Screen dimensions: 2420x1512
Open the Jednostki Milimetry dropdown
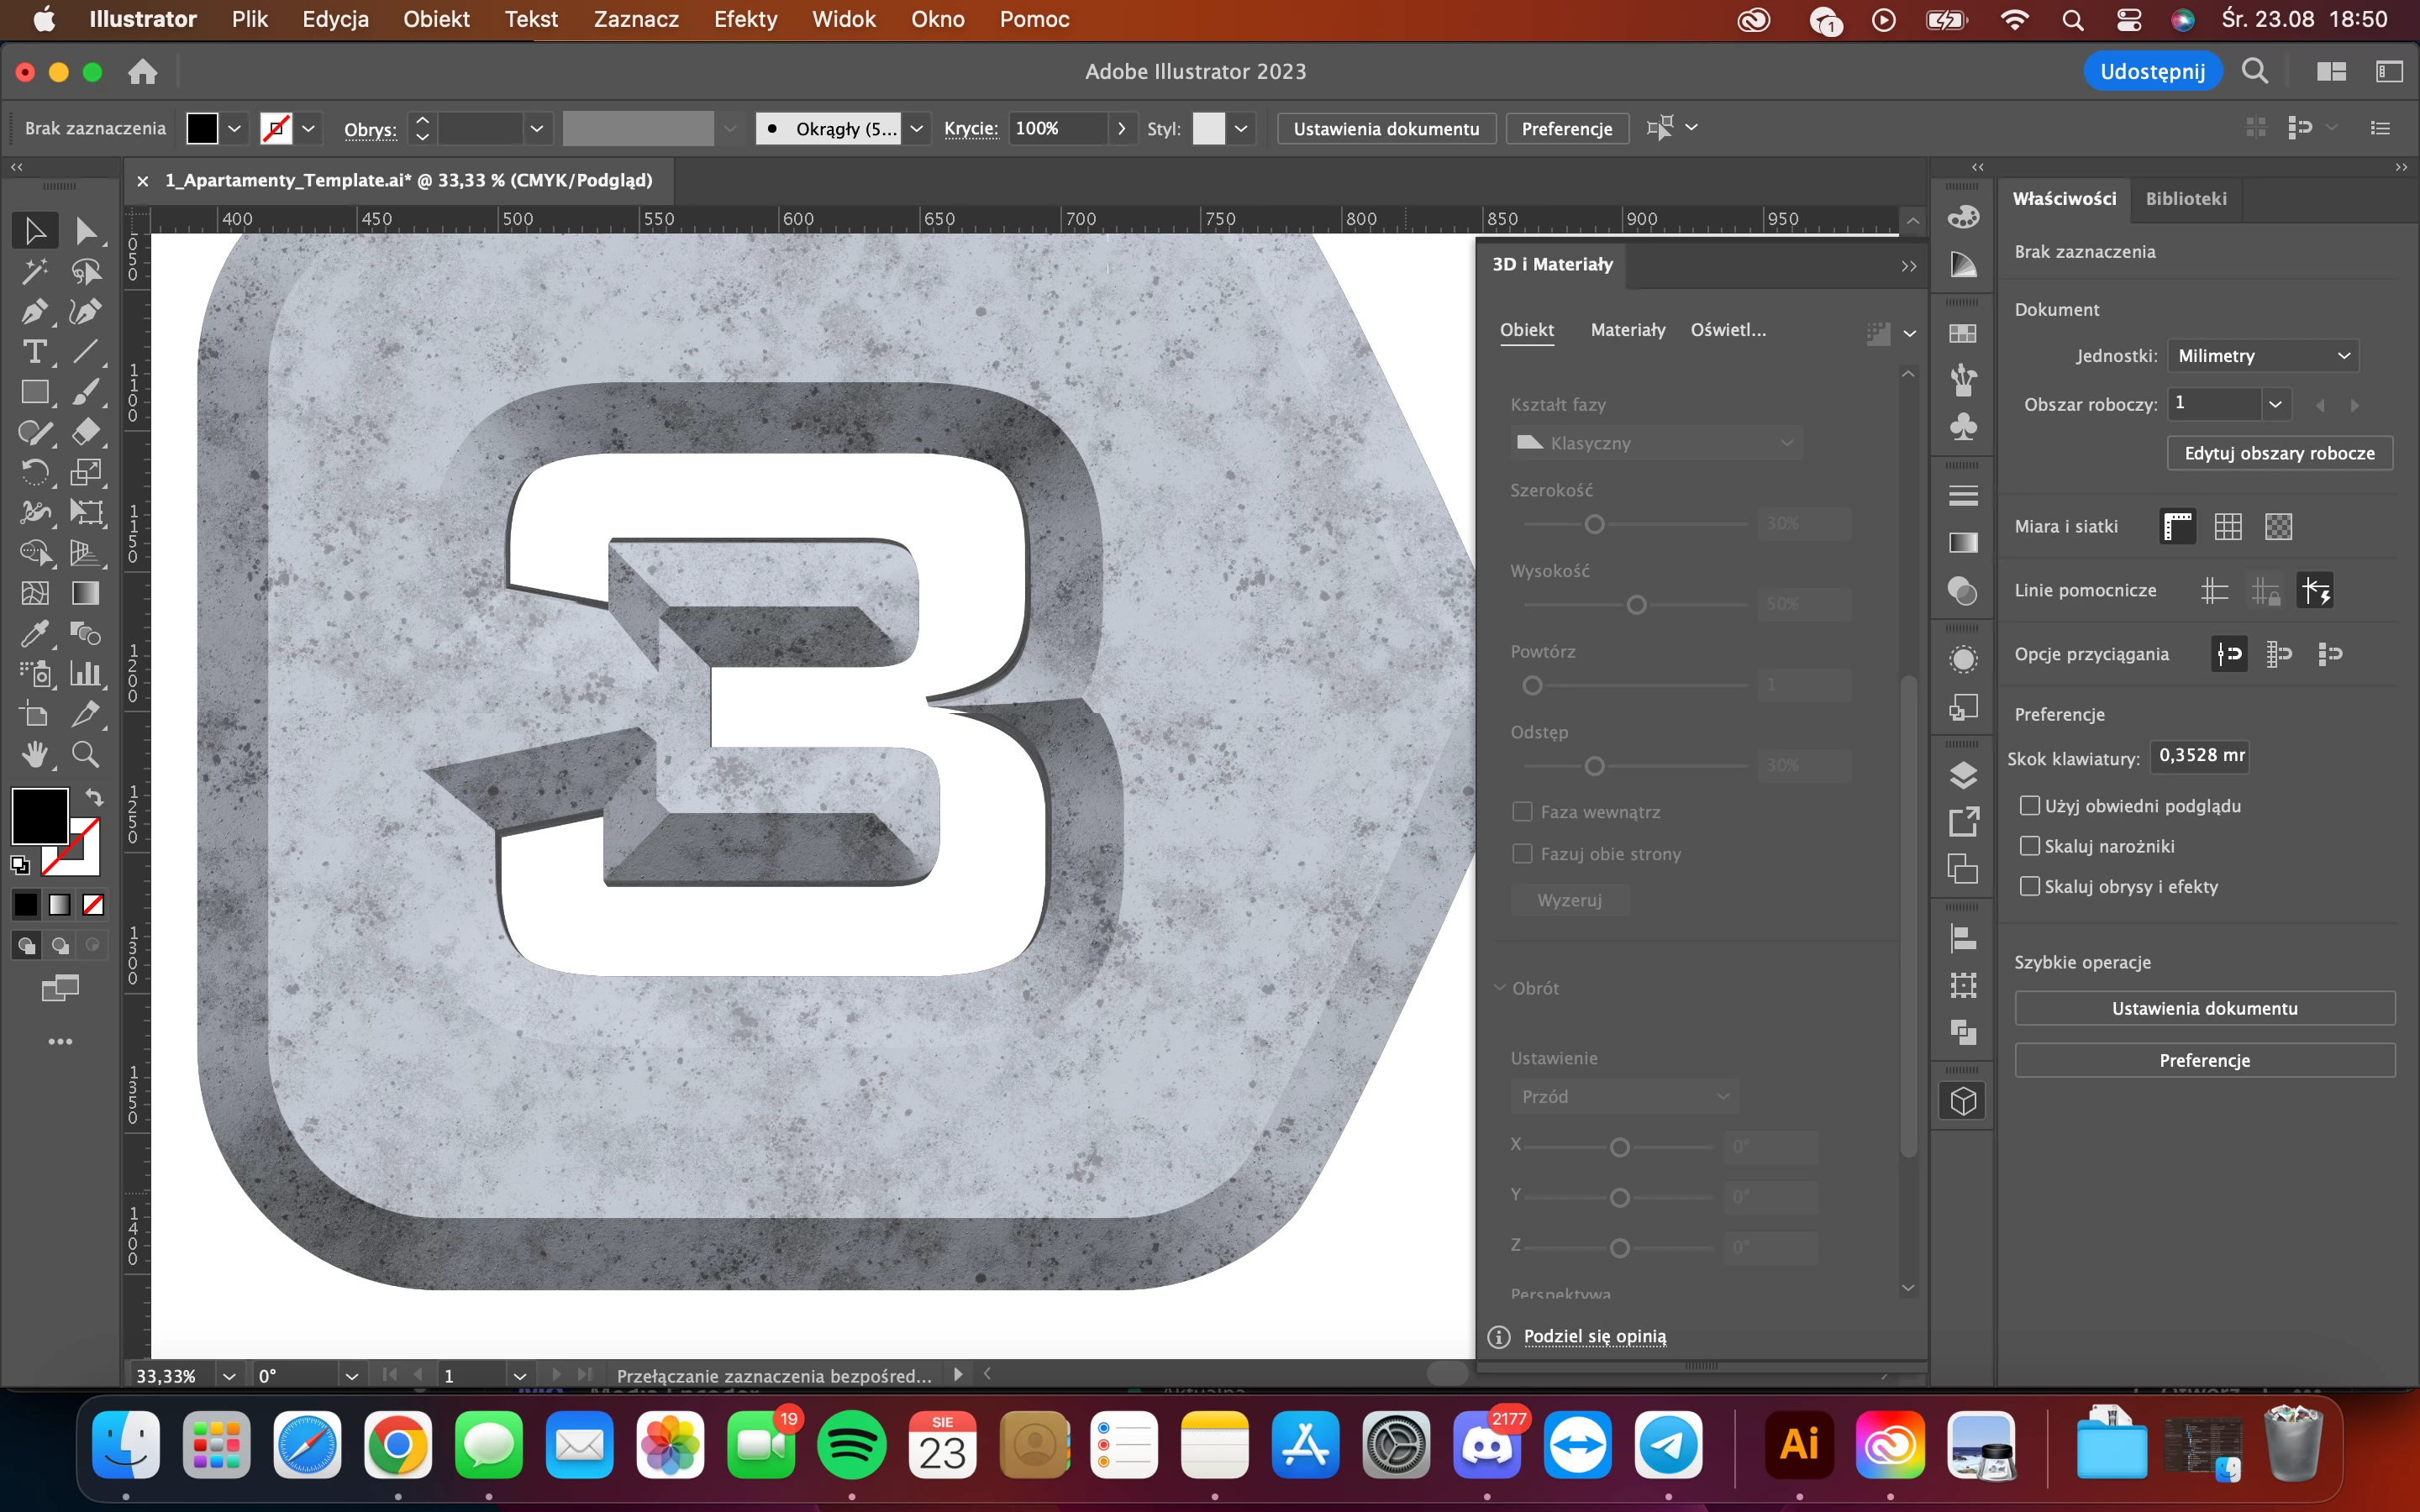2262,356
